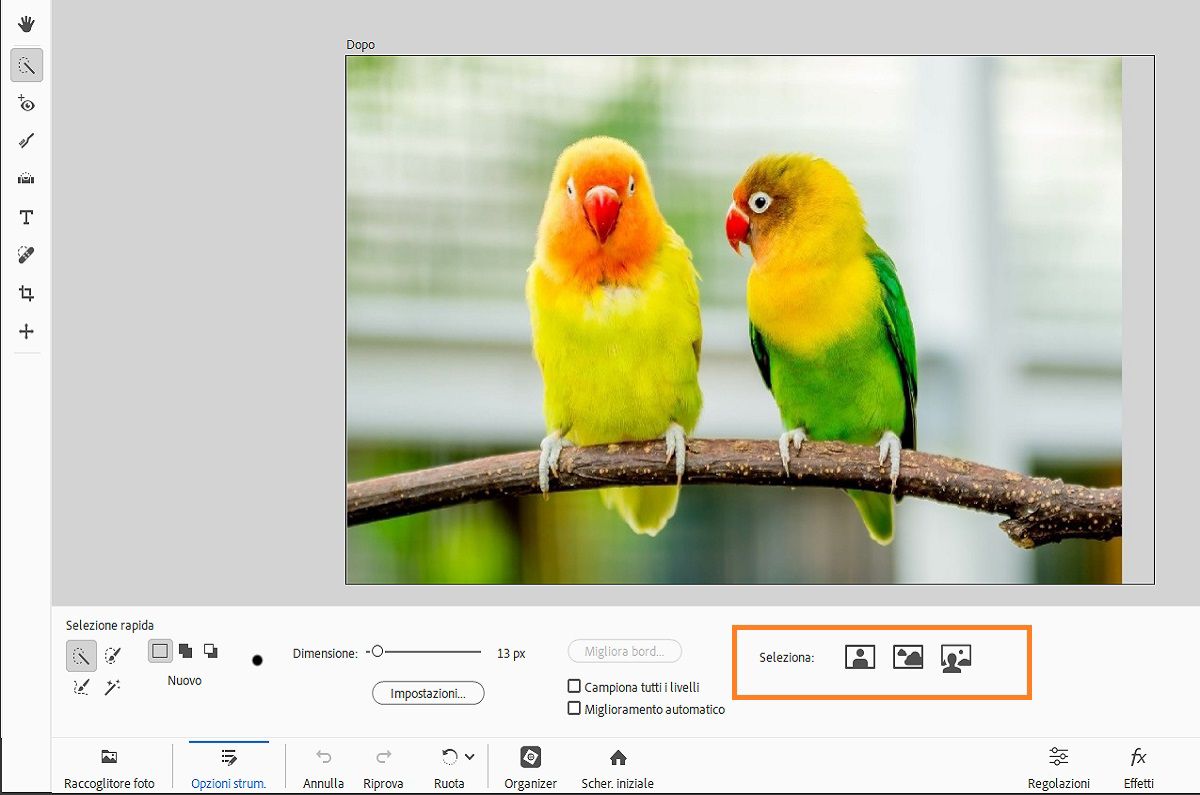Image resolution: width=1200 pixels, height=795 pixels.
Task: Select the Magic Wand option icon
Action: pos(113,687)
